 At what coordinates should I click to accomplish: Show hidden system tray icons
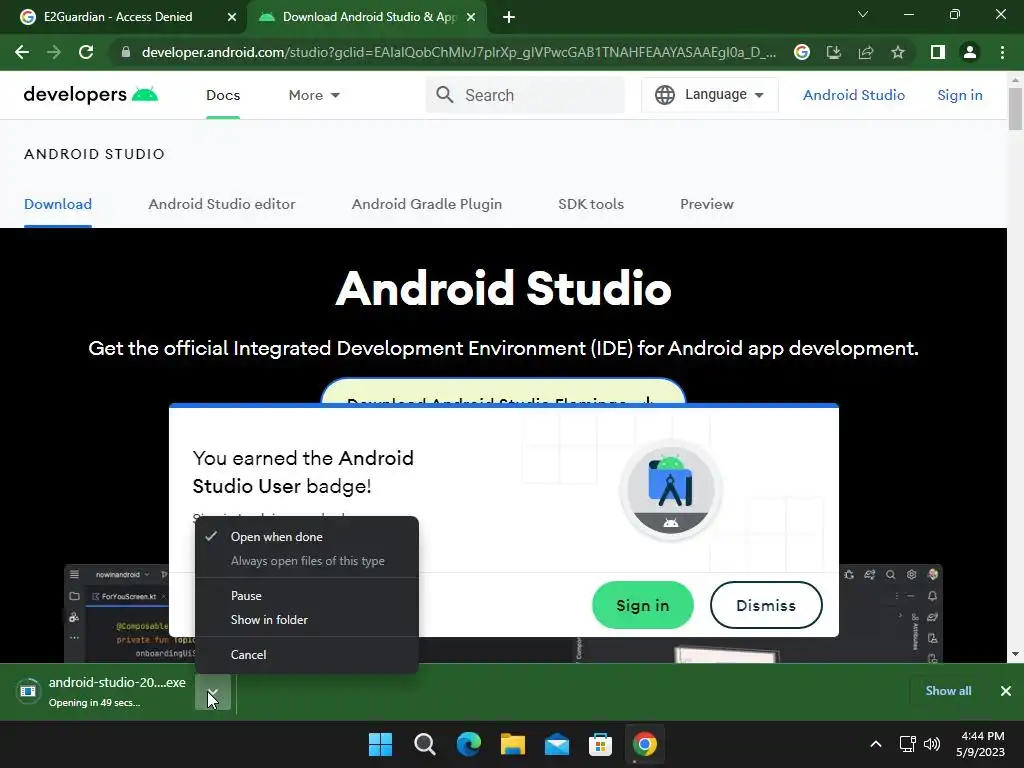point(876,744)
